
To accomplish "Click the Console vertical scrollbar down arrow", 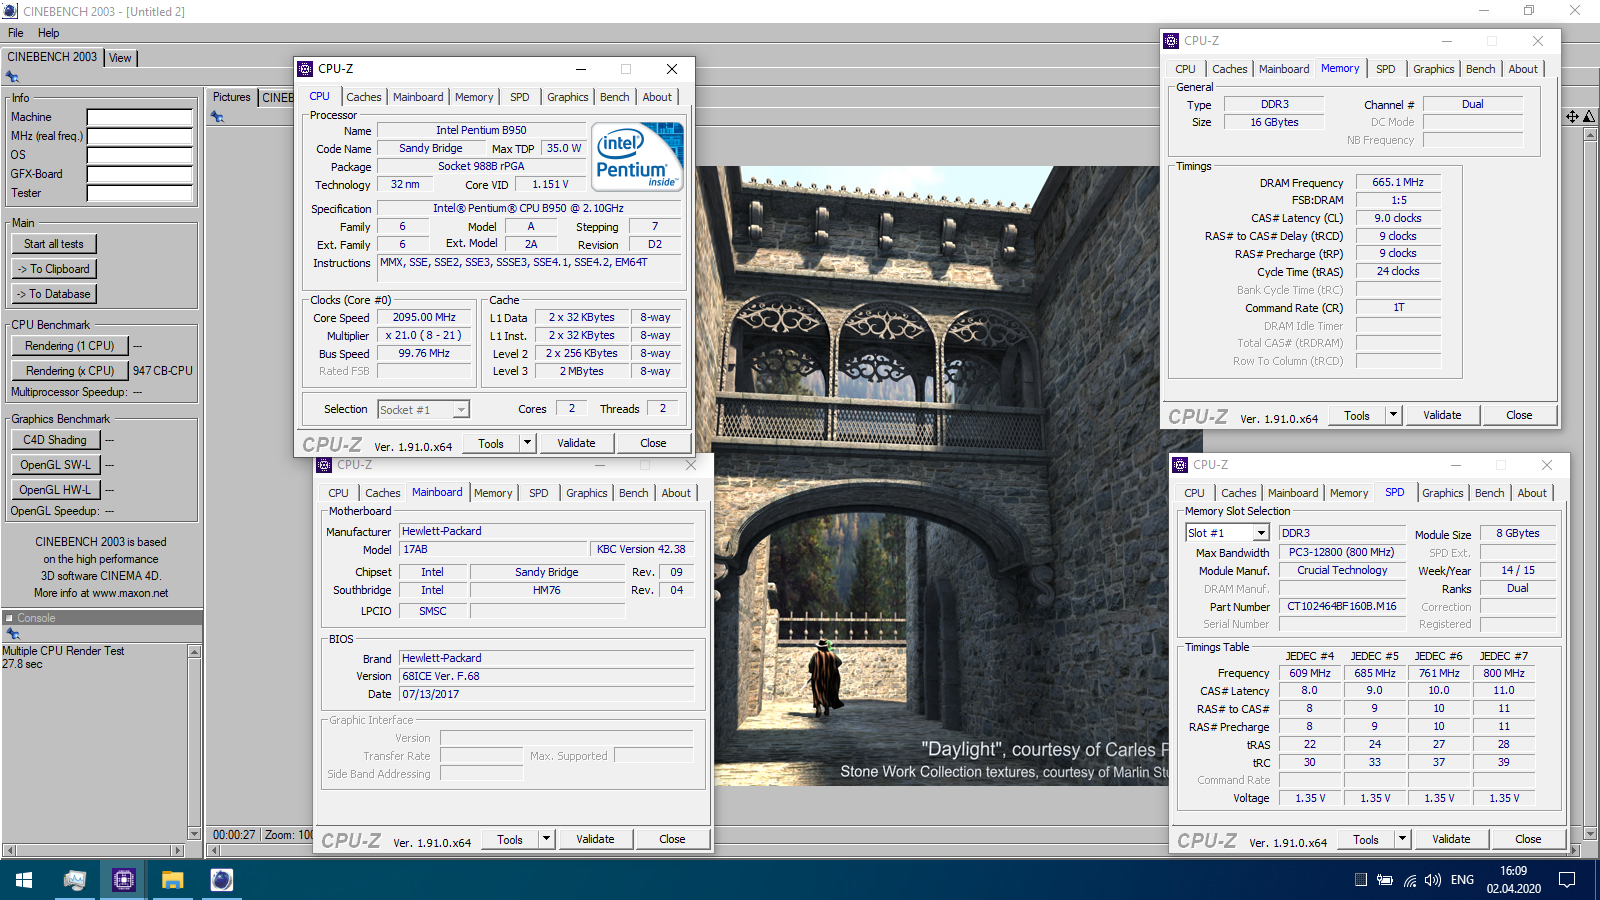I will pyautogui.click(x=194, y=833).
